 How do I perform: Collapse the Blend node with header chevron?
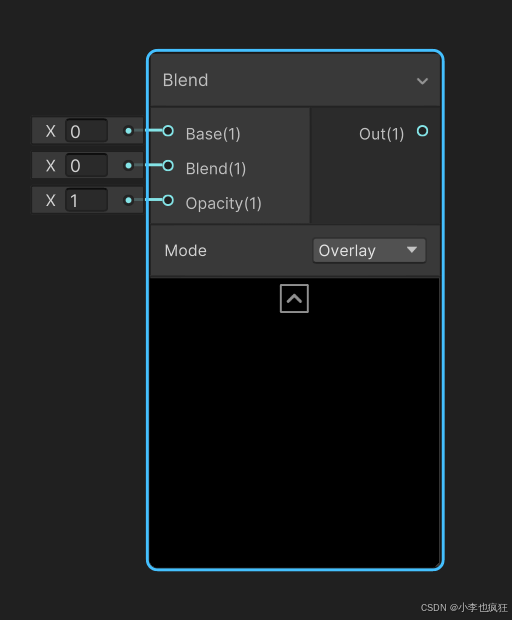422,81
